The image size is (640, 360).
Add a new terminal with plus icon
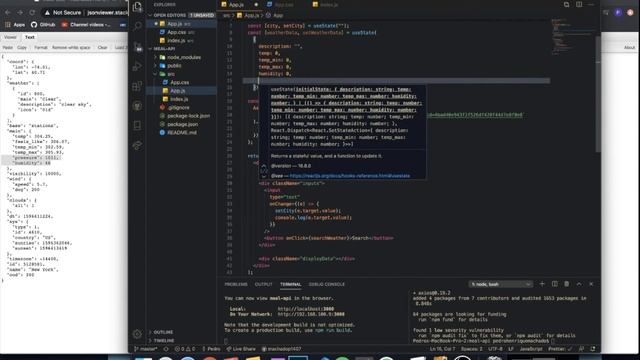tap(542, 284)
